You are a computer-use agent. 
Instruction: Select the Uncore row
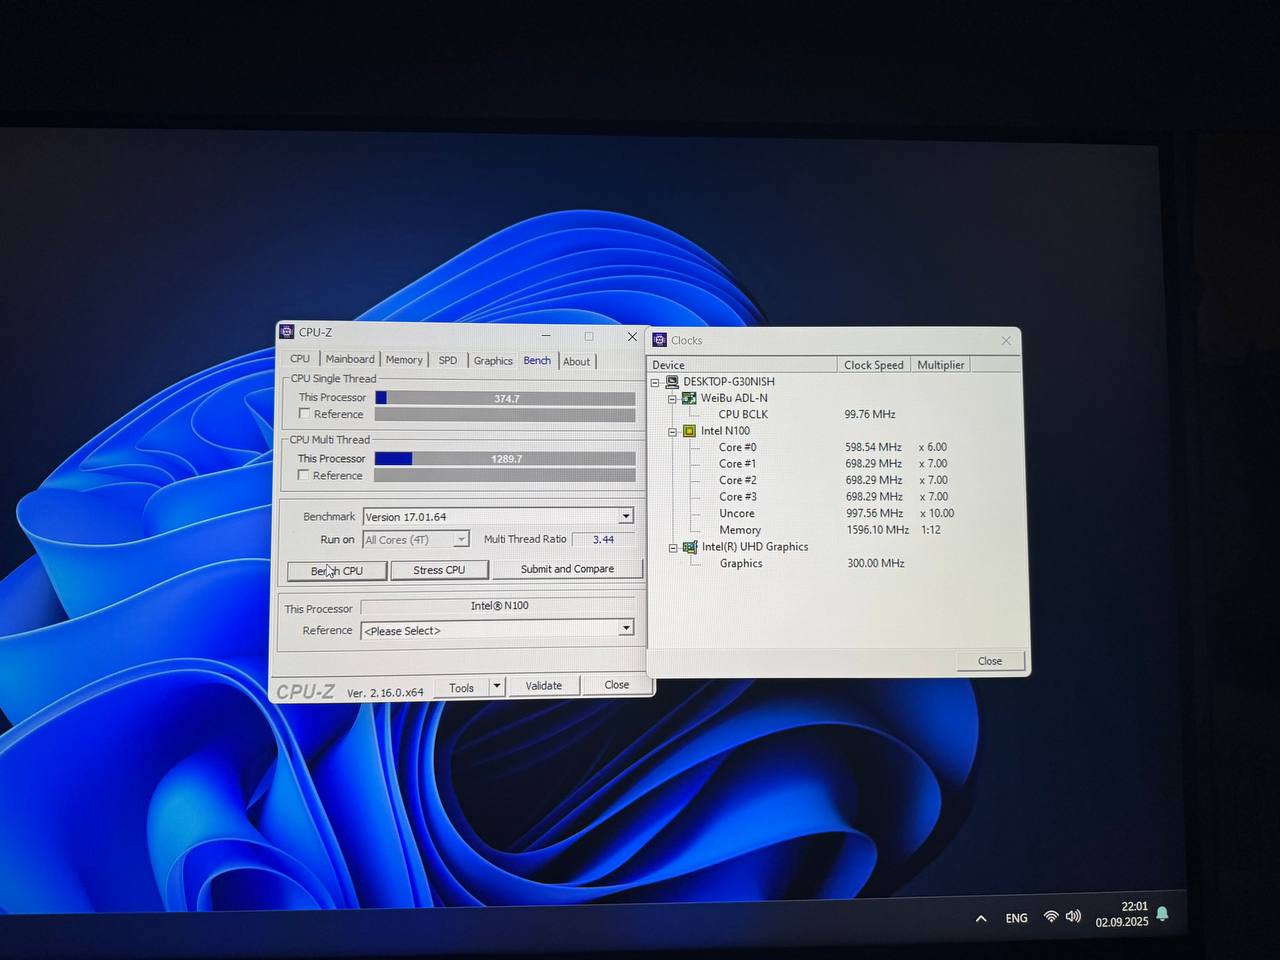(x=737, y=513)
